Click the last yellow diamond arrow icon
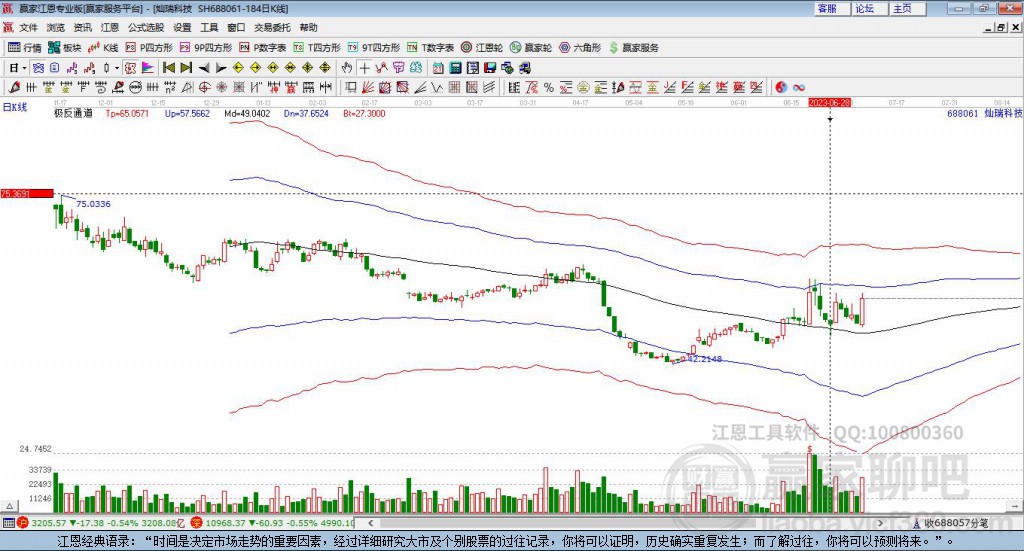Screen dimensions: 1024x551 tap(325, 68)
